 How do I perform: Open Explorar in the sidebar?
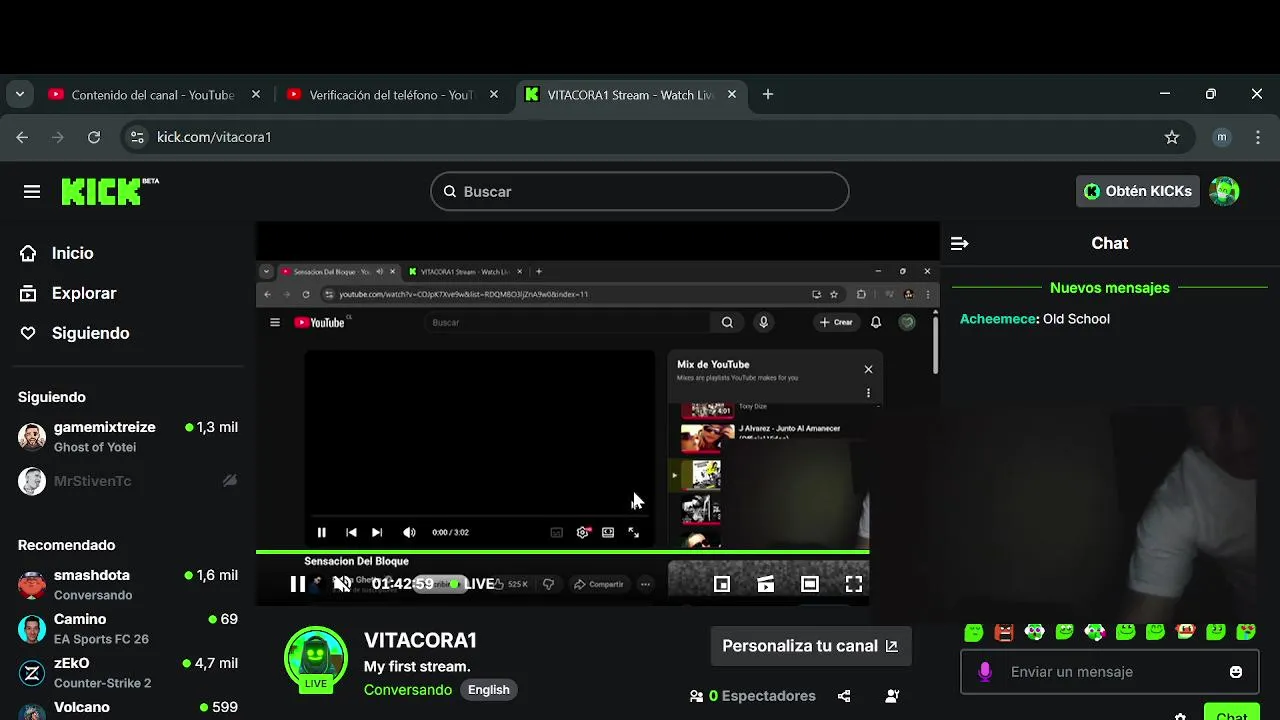tap(68, 293)
